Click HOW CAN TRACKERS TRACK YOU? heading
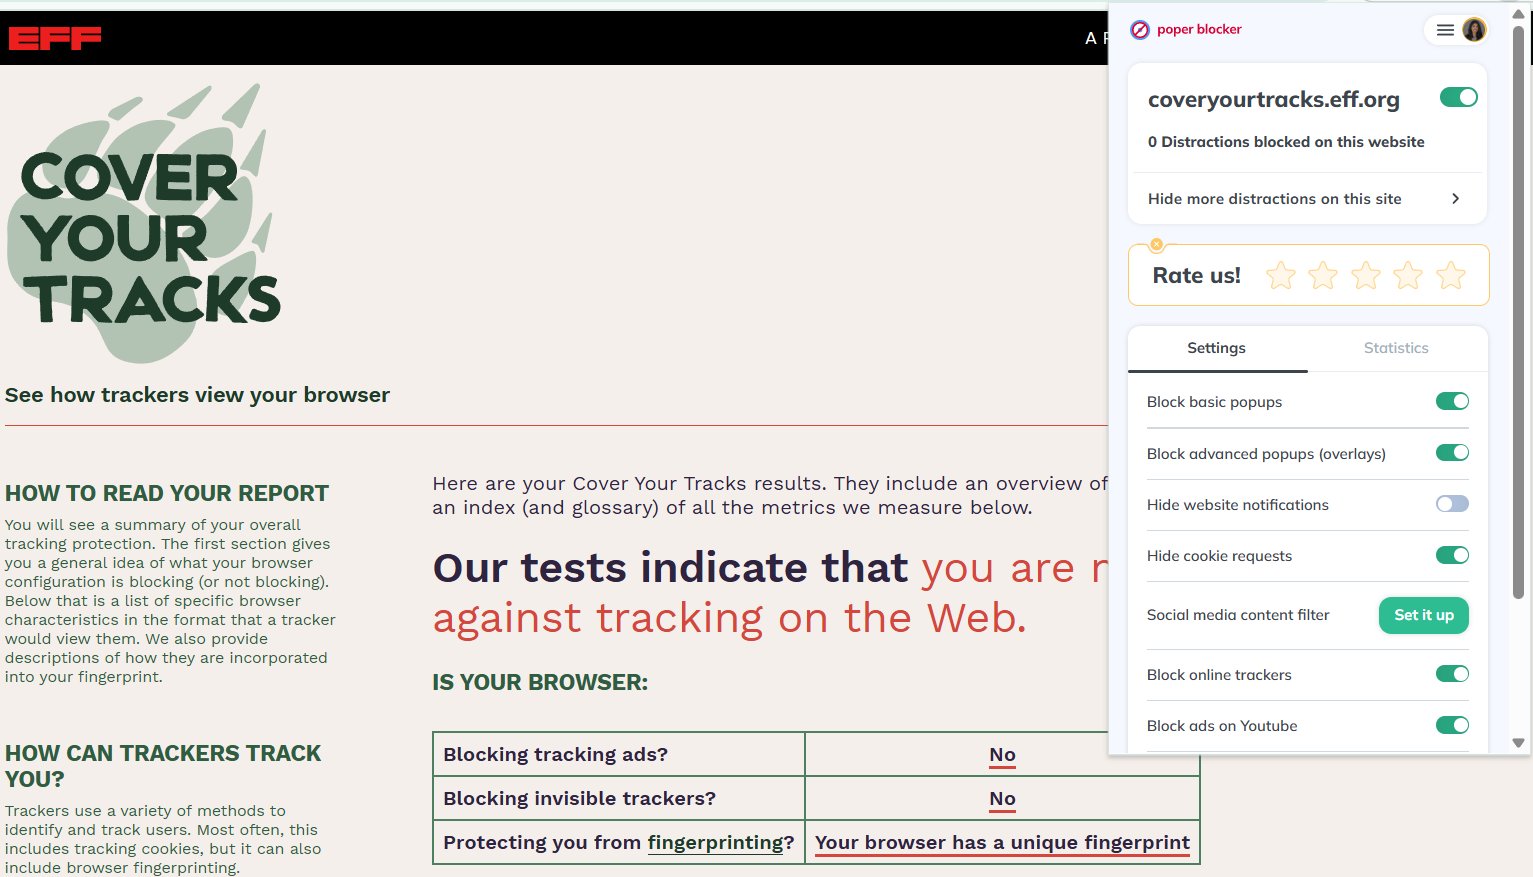This screenshot has width=1533, height=877. tap(163, 766)
